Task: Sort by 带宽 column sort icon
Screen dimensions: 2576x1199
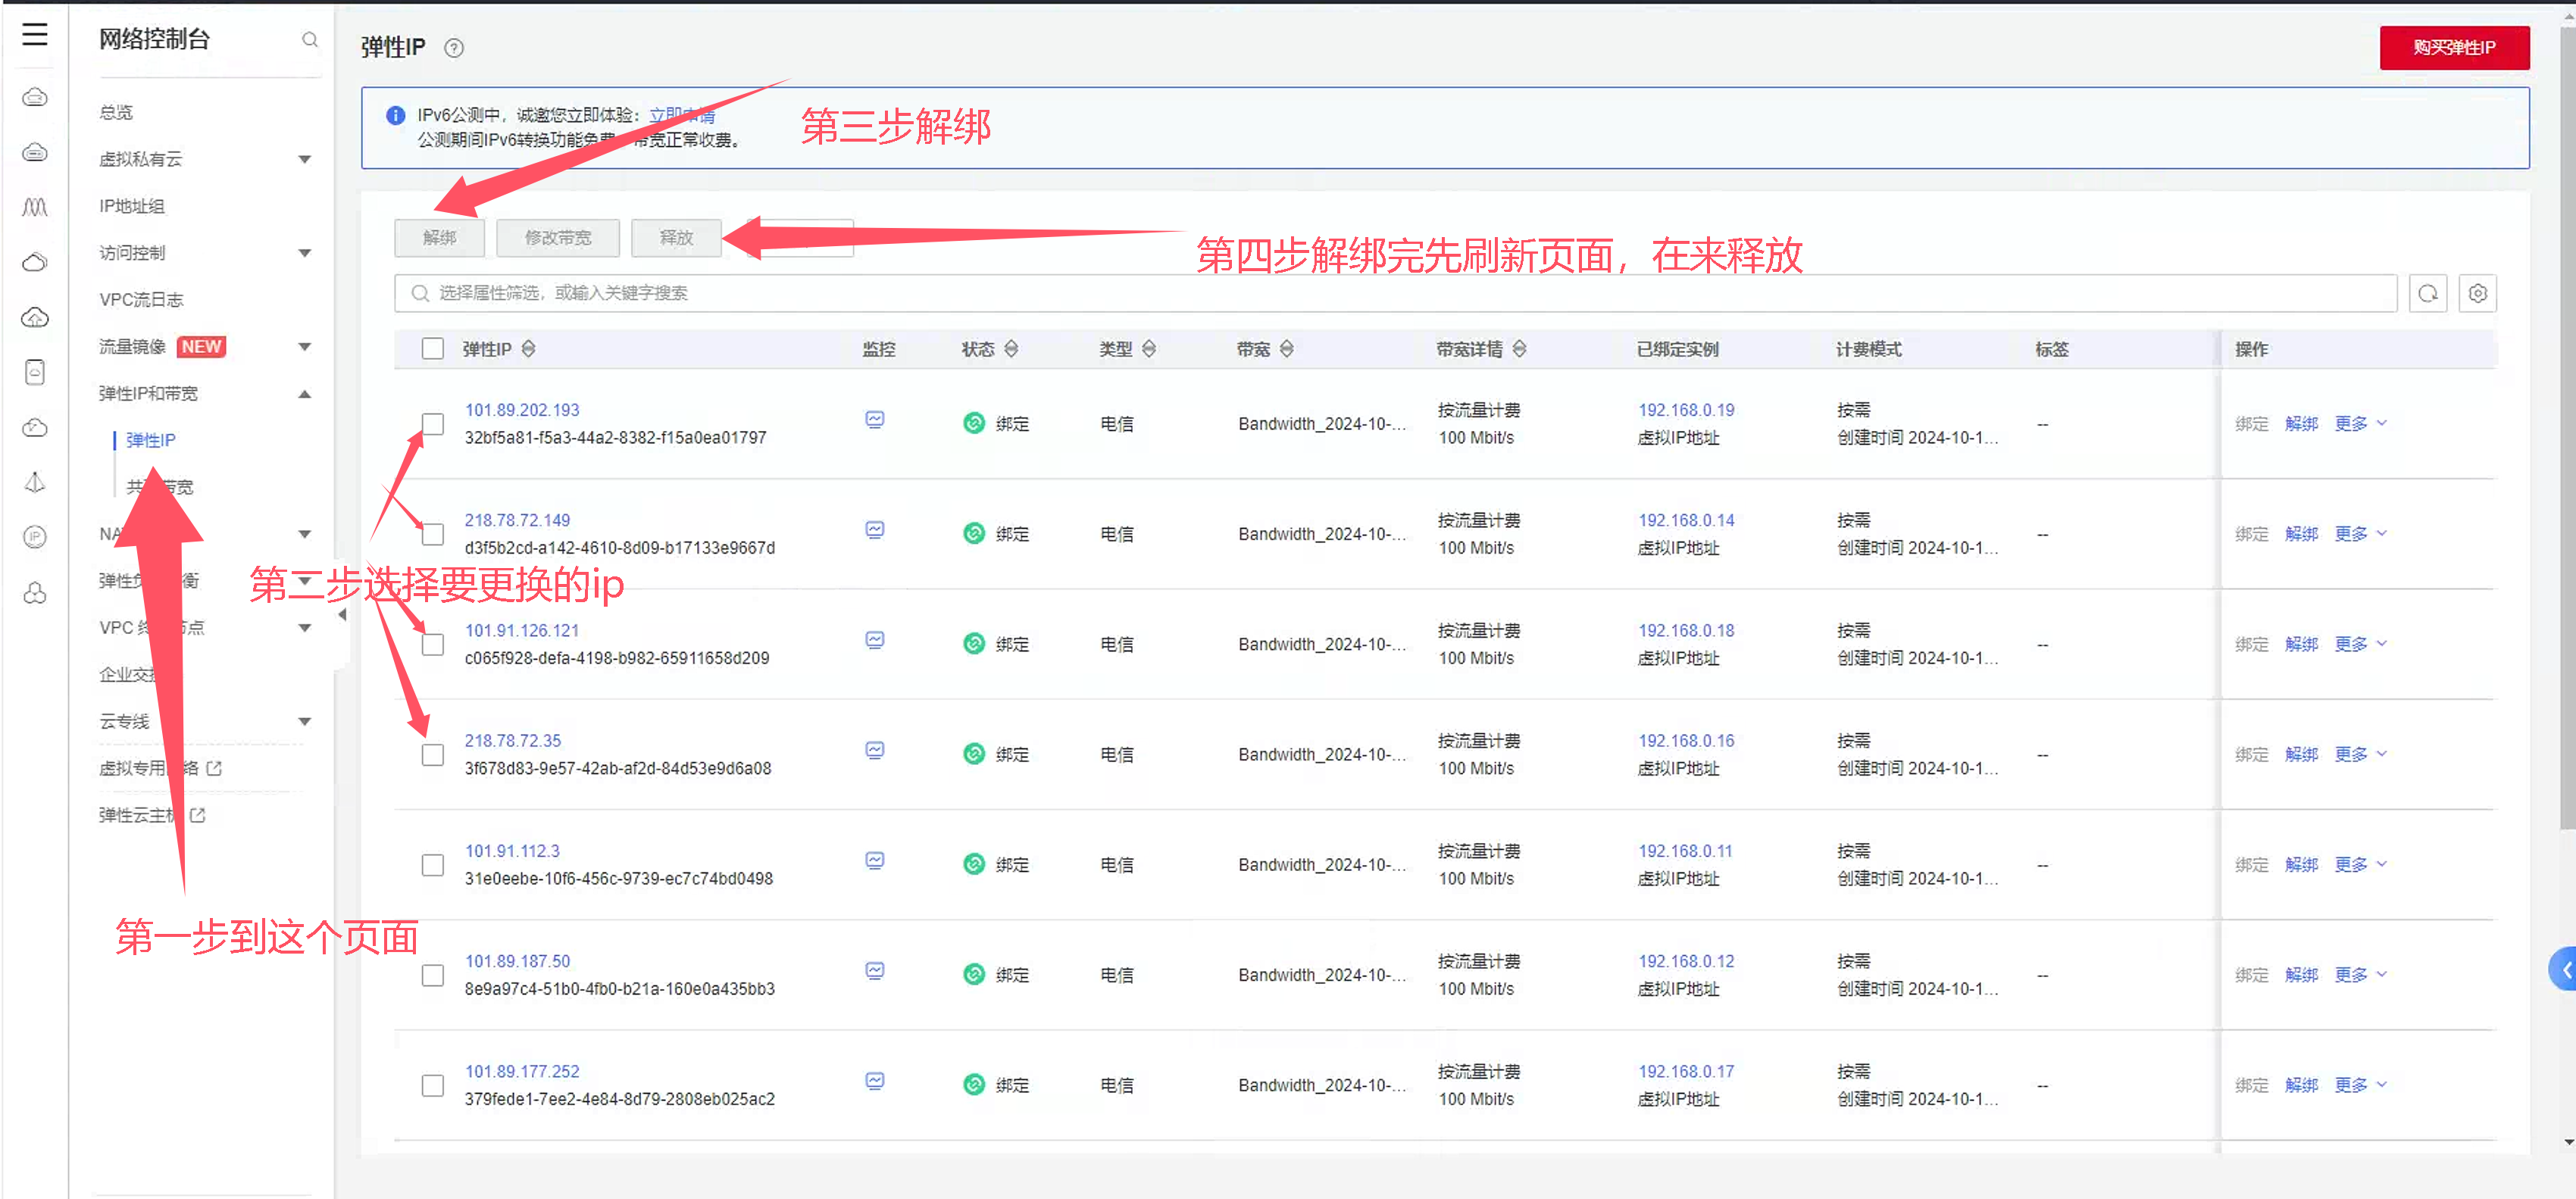Action: click(x=1287, y=349)
